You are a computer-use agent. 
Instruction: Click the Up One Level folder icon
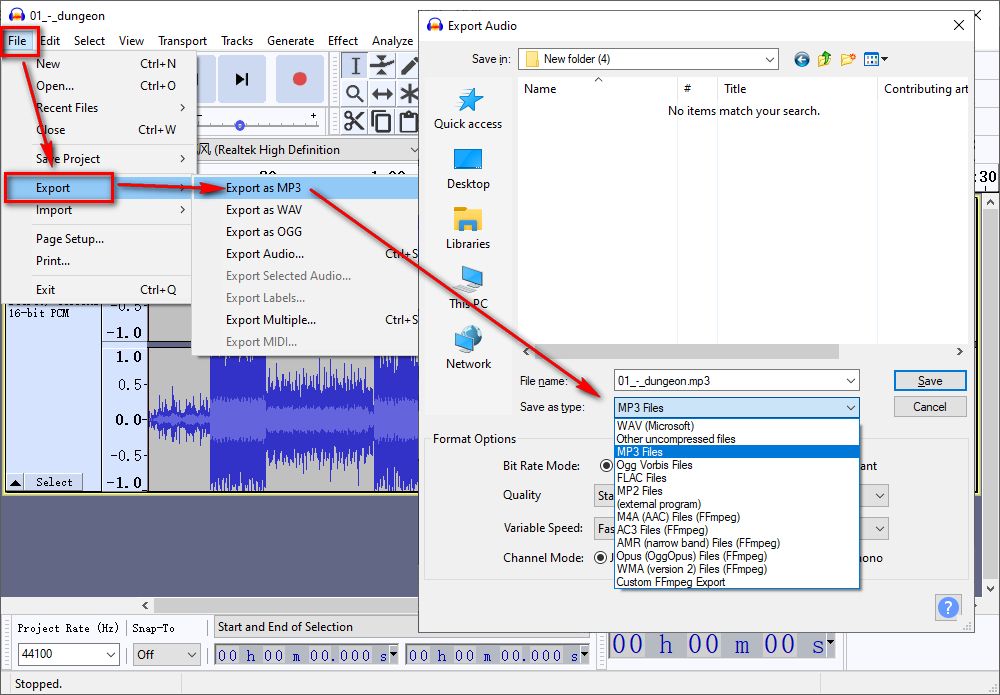[x=824, y=59]
